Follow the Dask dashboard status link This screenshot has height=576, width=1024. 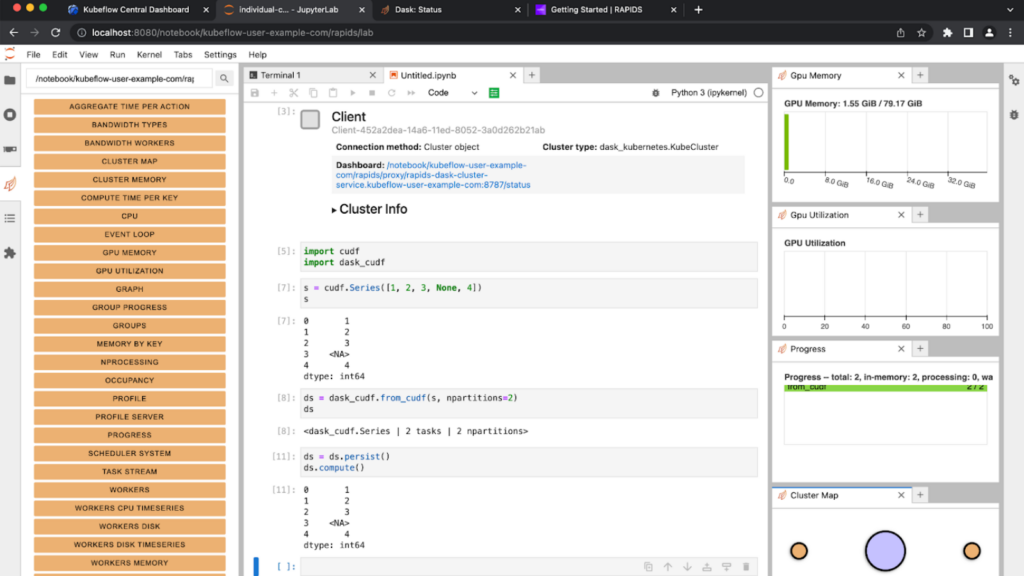click(x=433, y=175)
